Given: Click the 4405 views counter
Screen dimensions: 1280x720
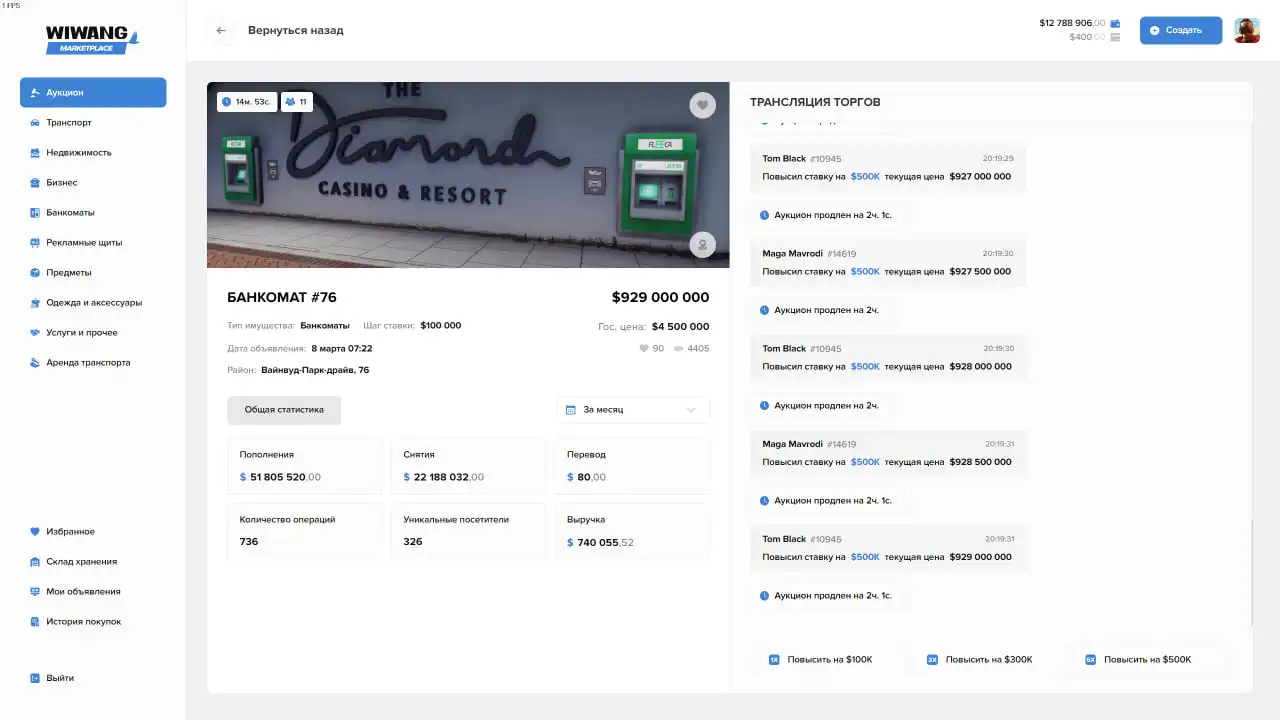Looking at the screenshot, I should tap(692, 349).
